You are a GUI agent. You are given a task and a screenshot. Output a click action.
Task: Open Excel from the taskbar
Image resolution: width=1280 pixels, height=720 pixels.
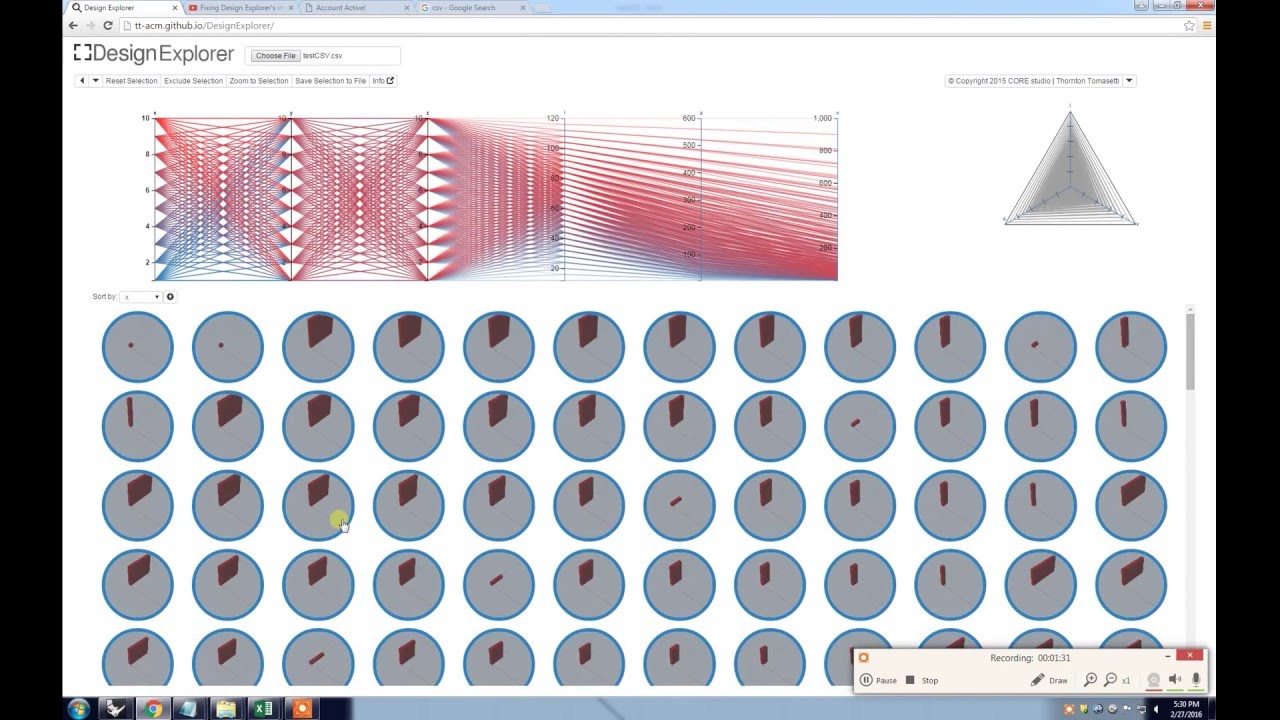263,708
